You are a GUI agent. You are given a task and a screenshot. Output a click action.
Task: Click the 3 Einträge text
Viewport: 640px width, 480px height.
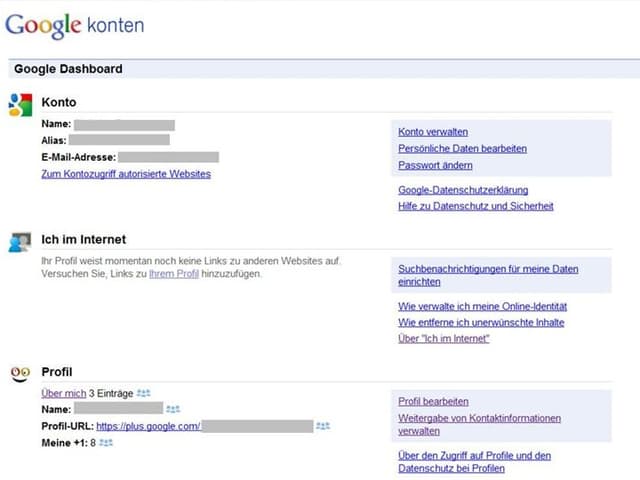tap(111, 393)
